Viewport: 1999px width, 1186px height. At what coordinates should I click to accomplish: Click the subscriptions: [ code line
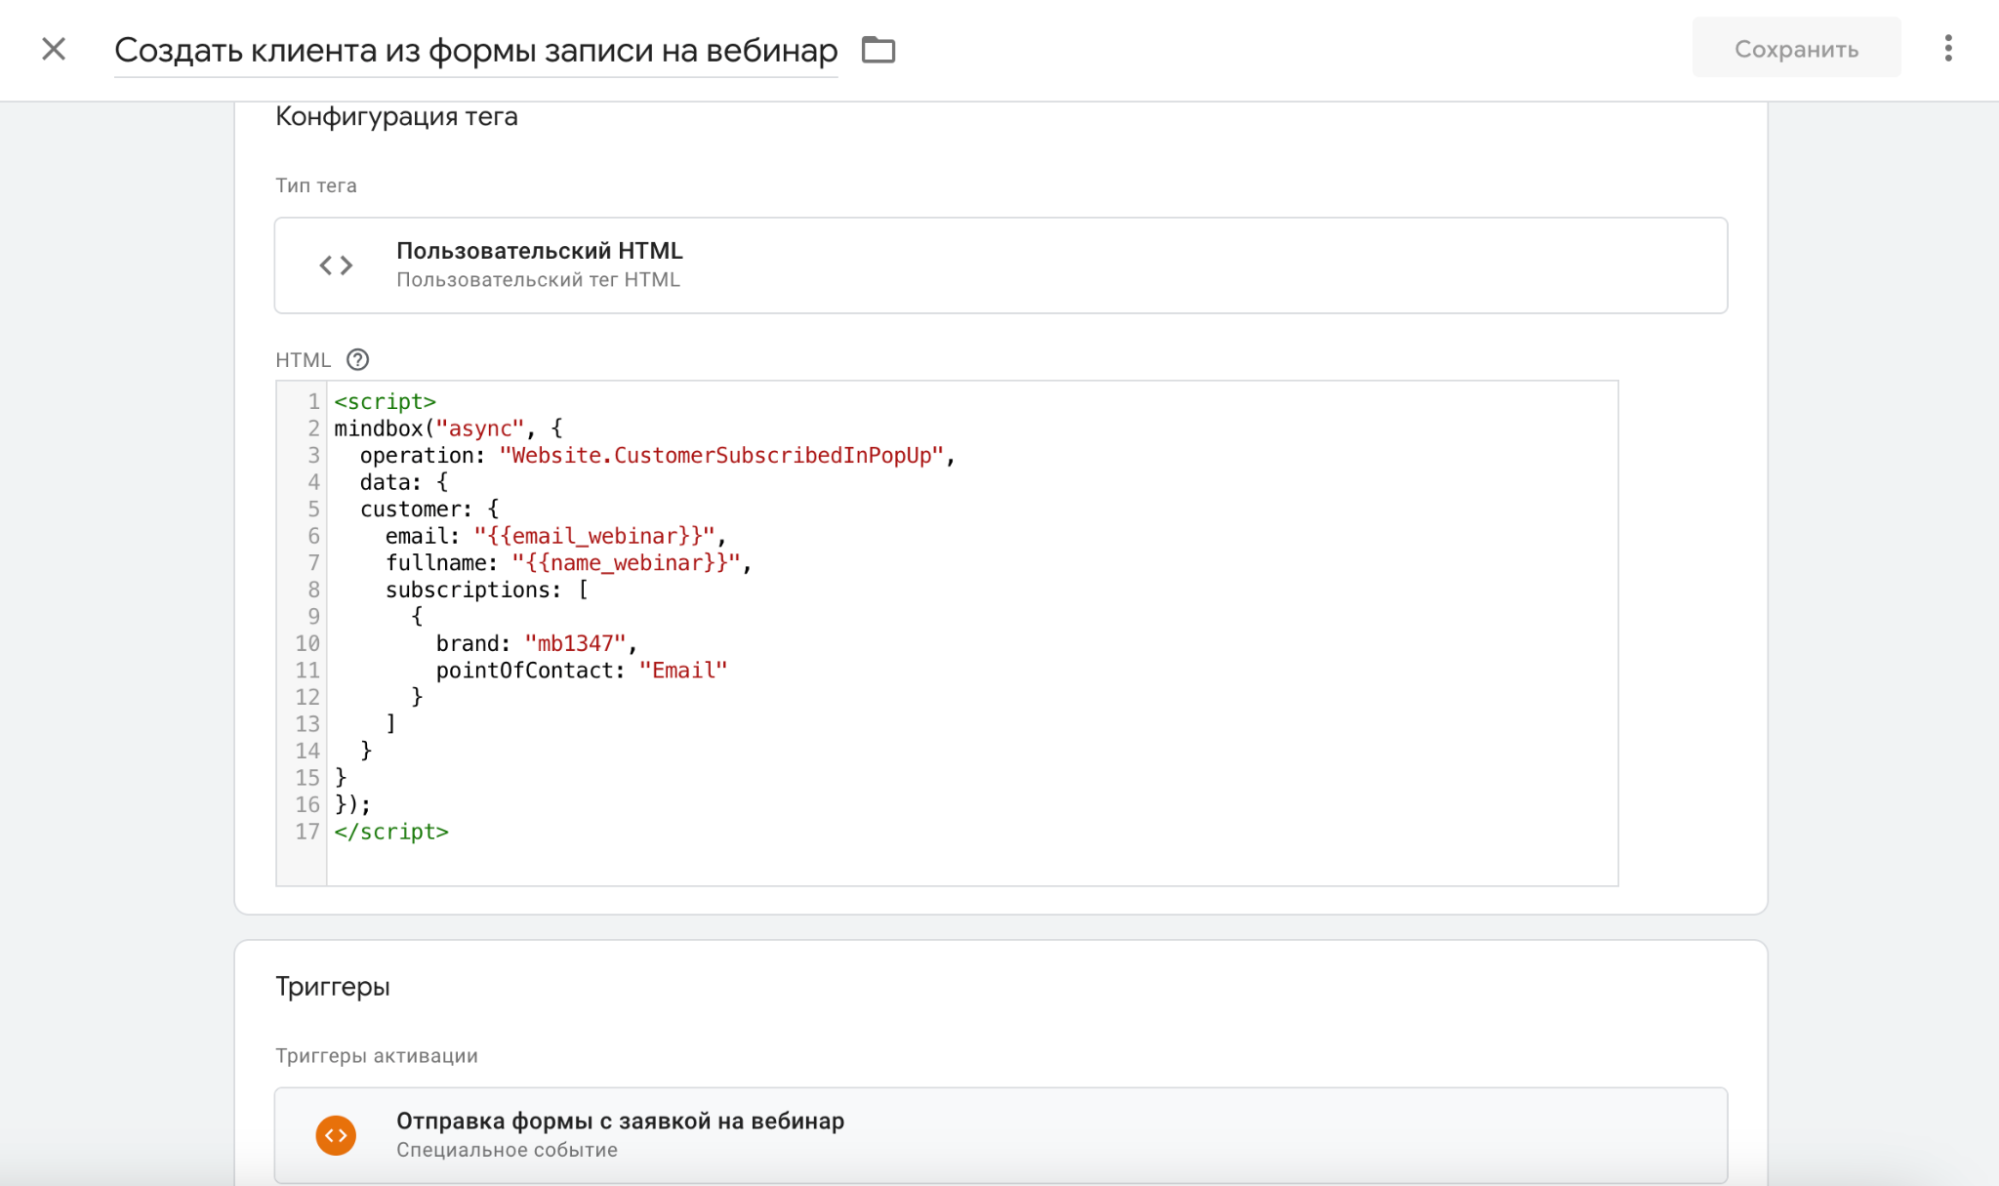(487, 590)
